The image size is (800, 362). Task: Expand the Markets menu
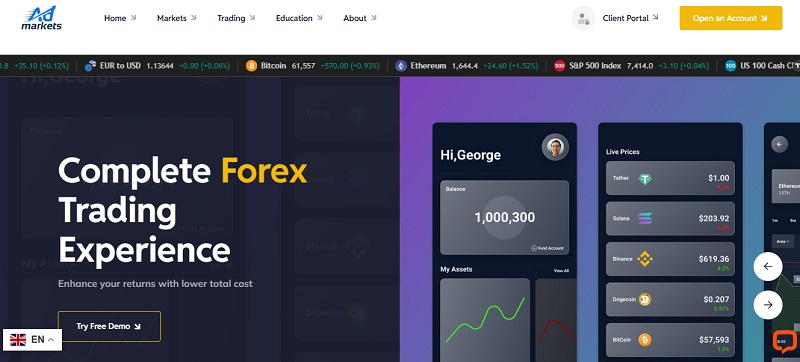(177, 18)
